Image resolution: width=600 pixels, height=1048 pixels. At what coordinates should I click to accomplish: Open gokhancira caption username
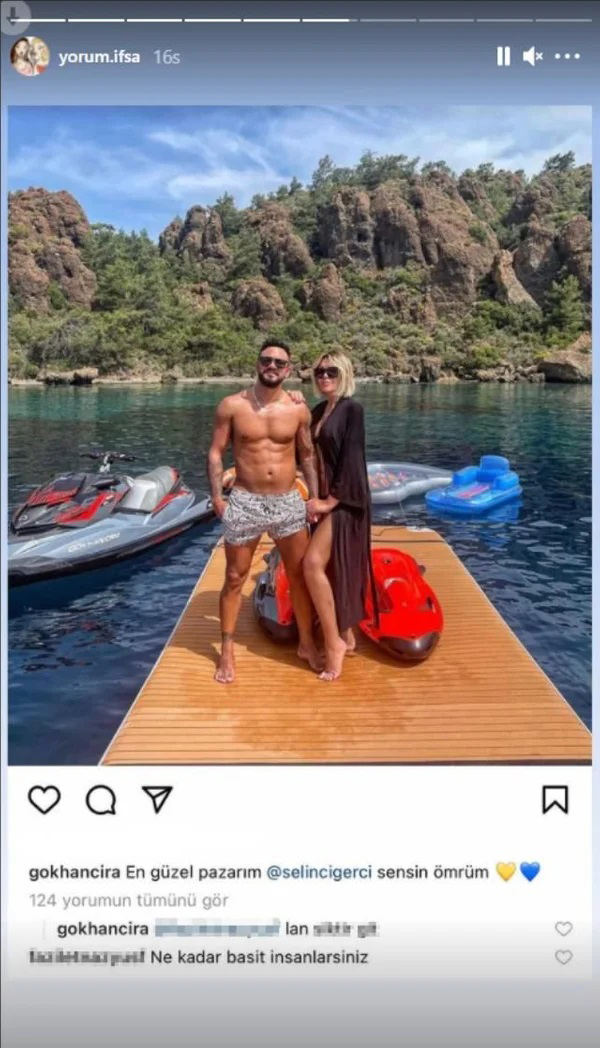pos(75,872)
